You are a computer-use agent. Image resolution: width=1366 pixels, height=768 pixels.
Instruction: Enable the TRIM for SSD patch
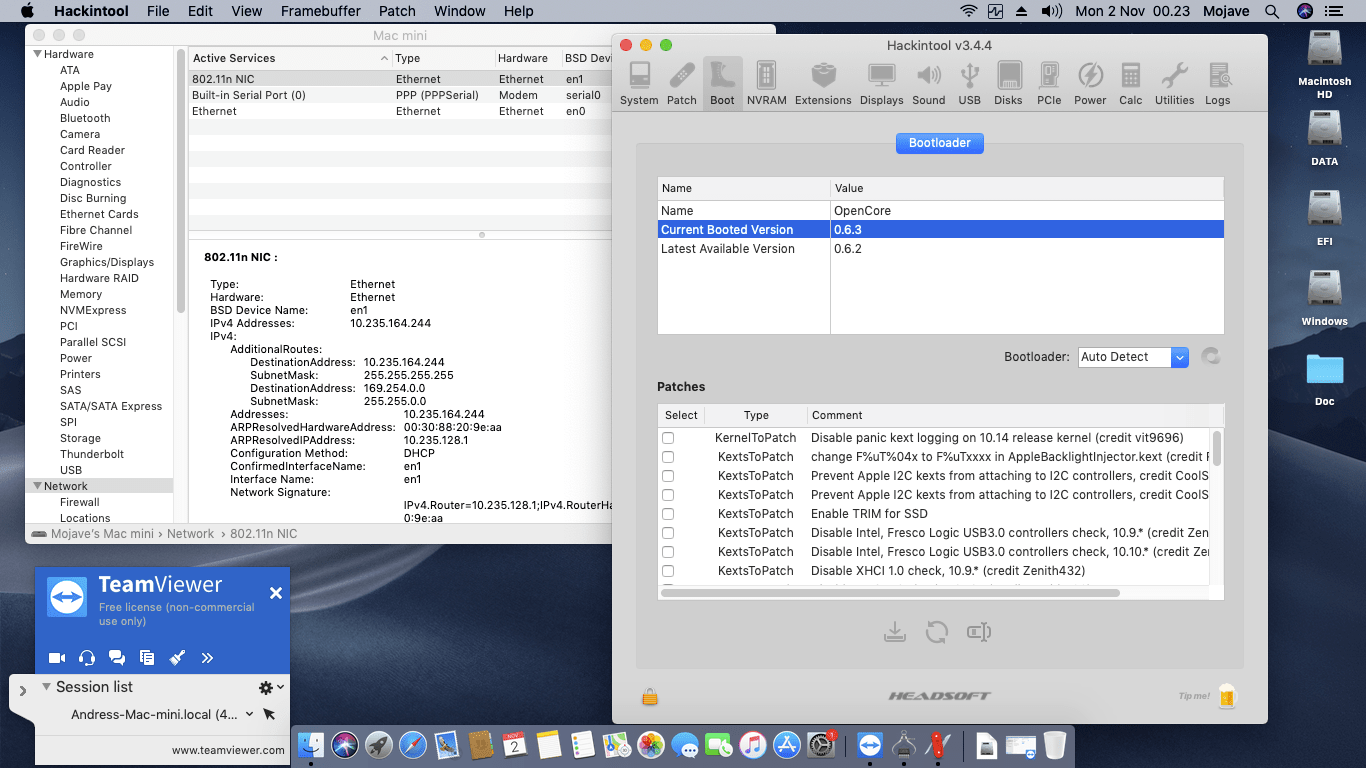tap(667, 514)
